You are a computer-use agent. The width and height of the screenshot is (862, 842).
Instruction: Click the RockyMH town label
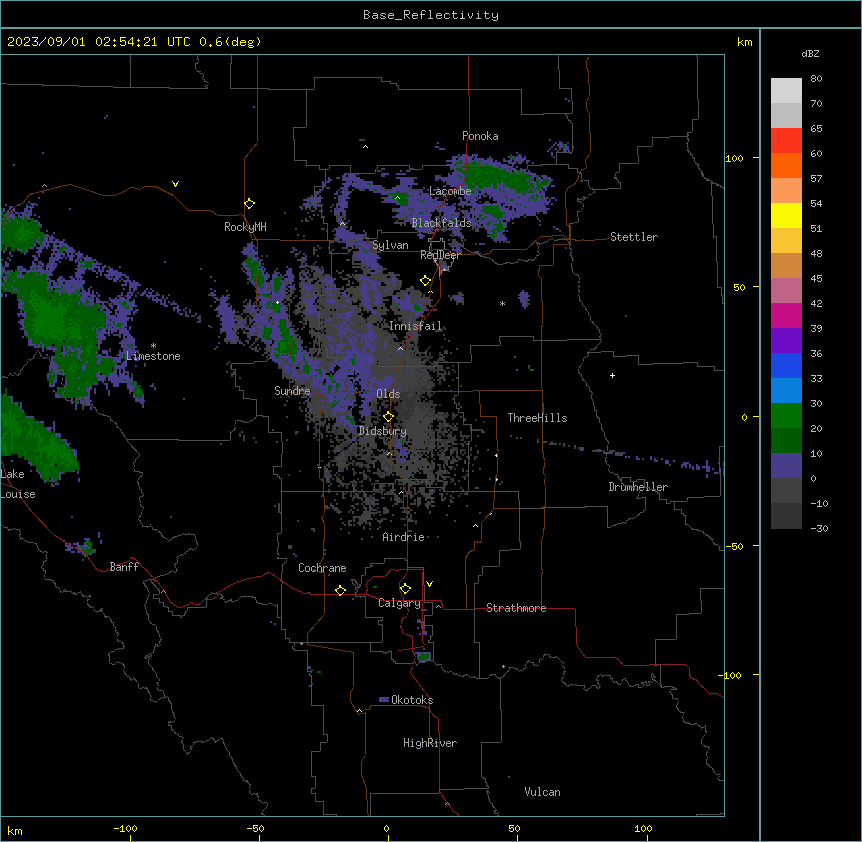pos(245,227)
